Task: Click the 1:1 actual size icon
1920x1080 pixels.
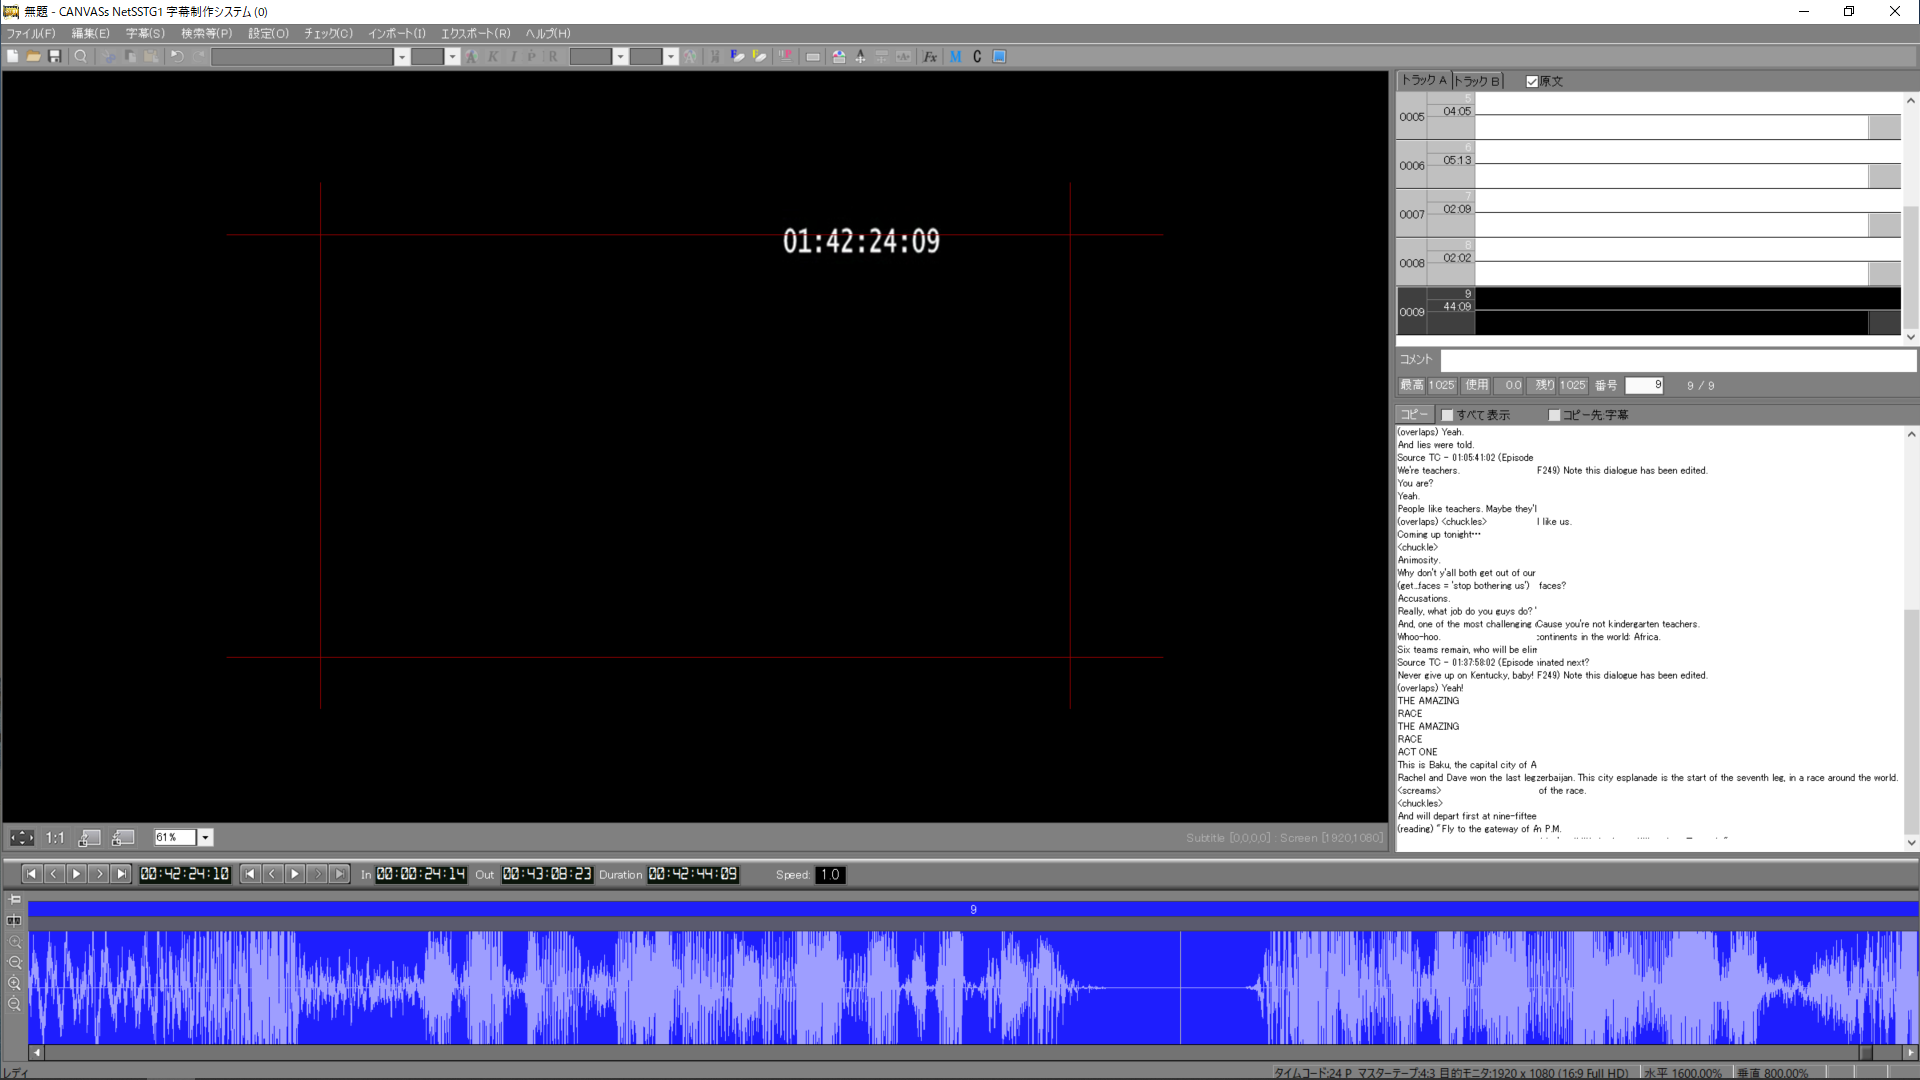Action: click(x=55, y=838)
